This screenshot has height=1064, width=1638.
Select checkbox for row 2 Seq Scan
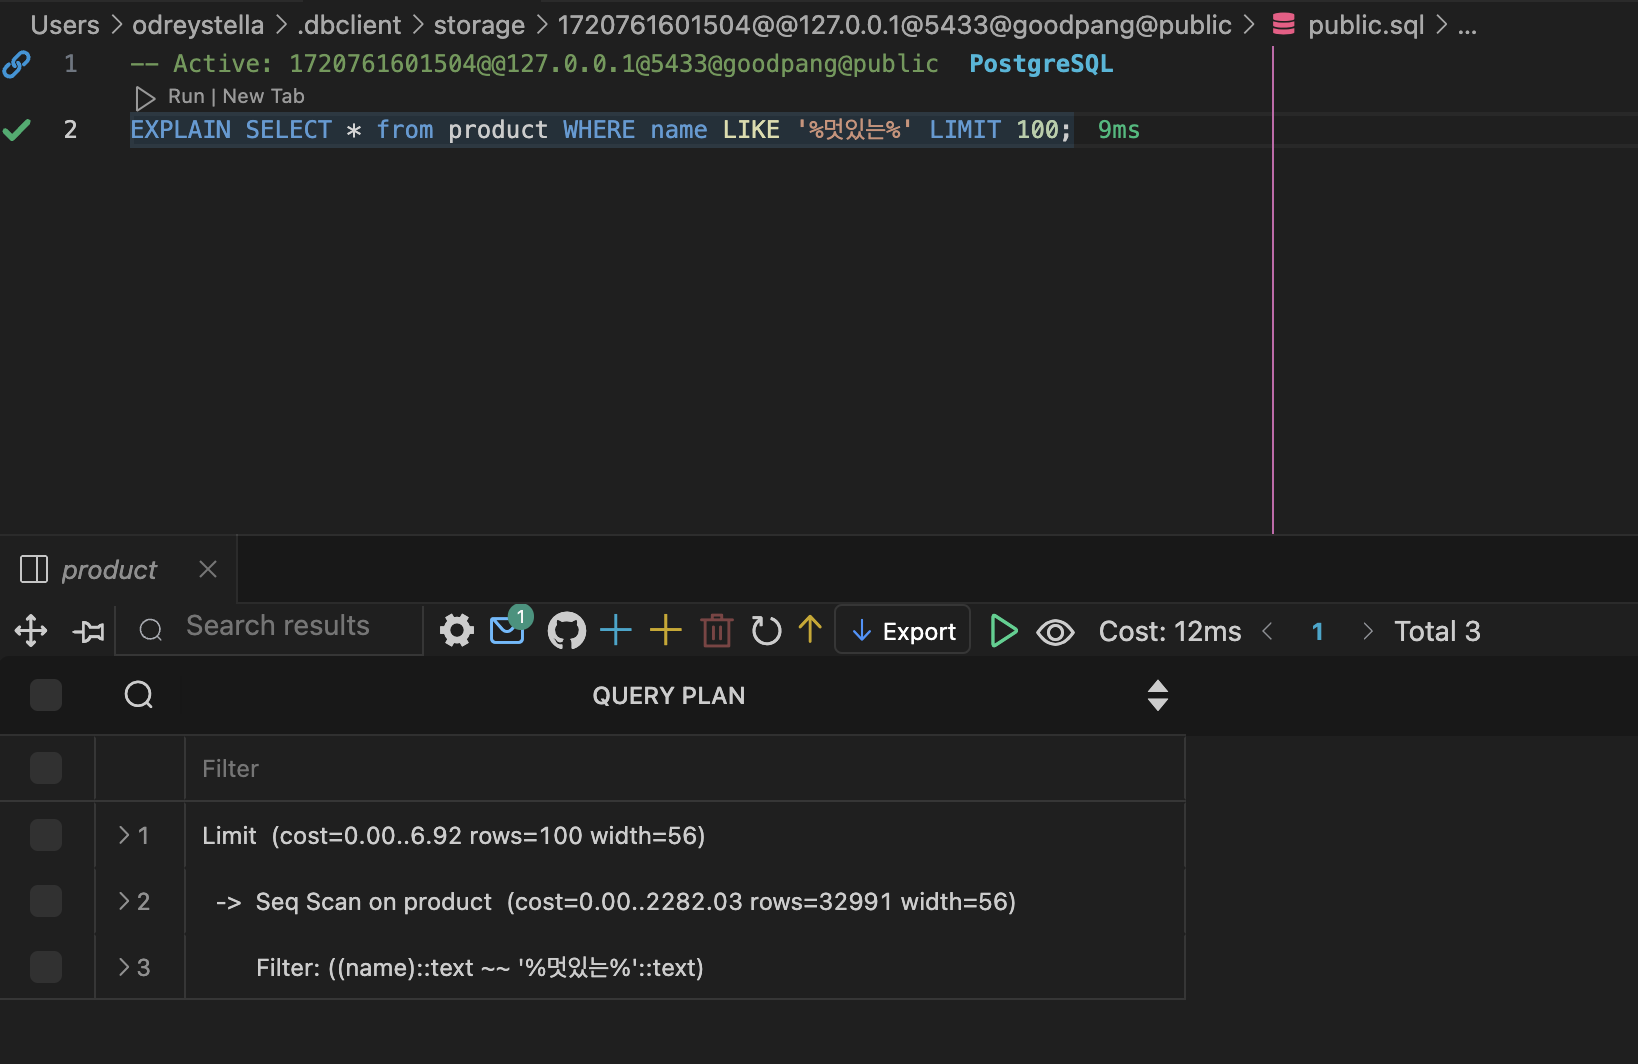(x=46, y=901)
